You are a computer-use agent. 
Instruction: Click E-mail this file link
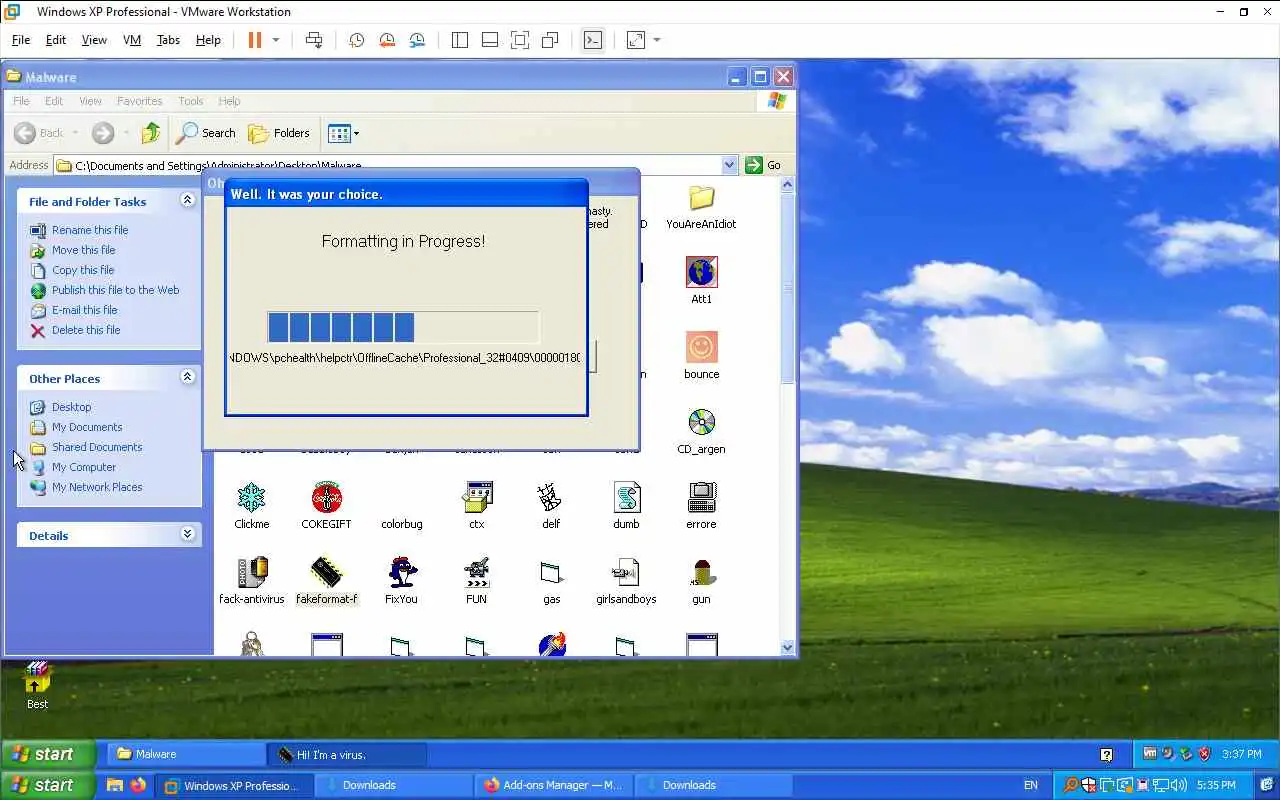coord(85,310)
